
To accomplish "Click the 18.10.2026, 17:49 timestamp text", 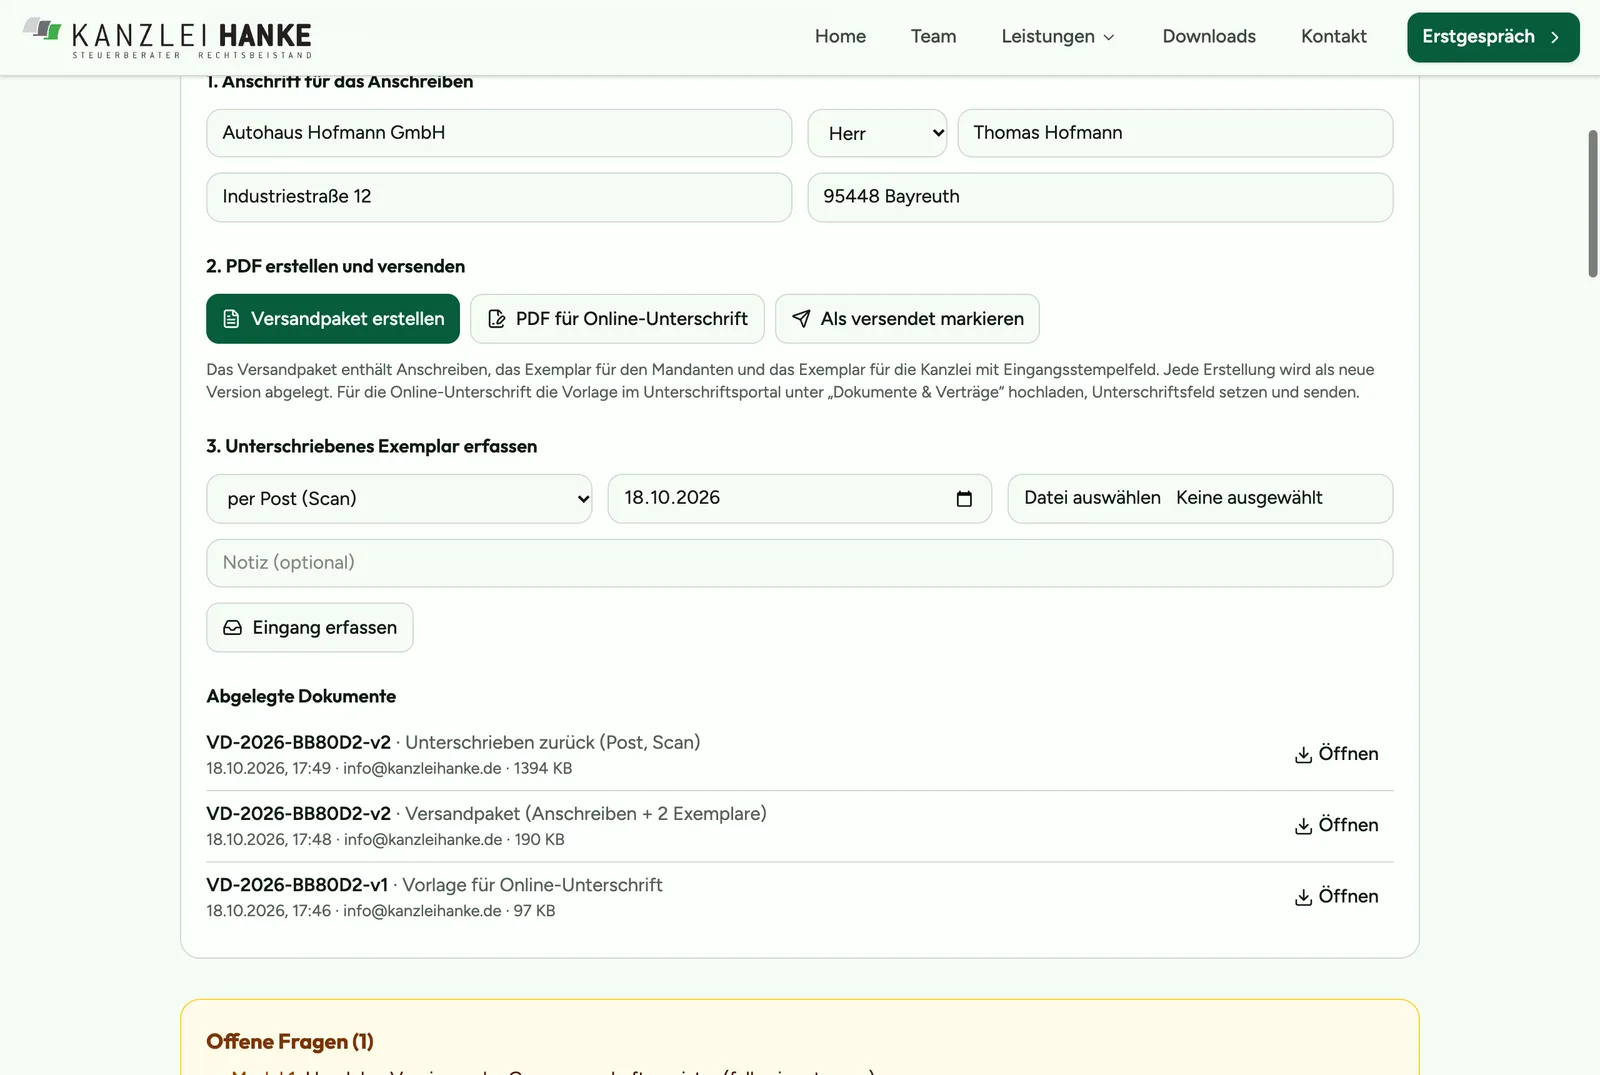I will (268, 769).
